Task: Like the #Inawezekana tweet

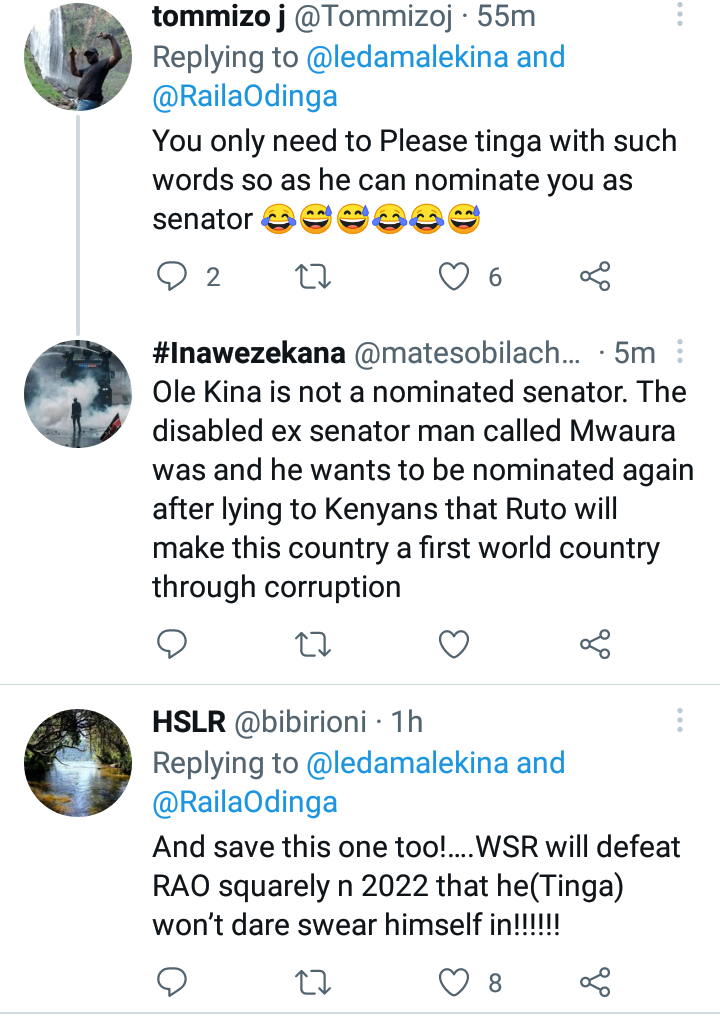Action: pyautogui.click(x=453, y=645)
